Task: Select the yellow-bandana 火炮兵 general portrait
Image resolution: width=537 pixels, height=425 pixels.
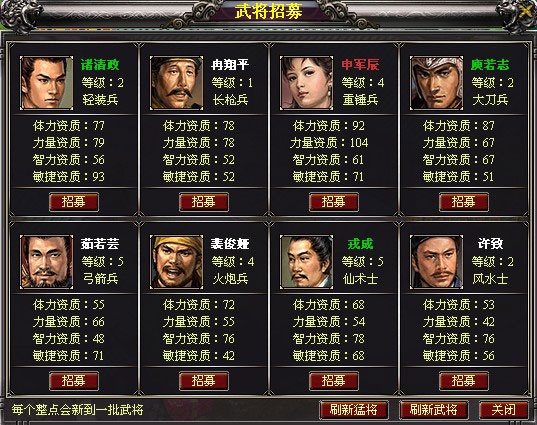Action: [176, 262]
